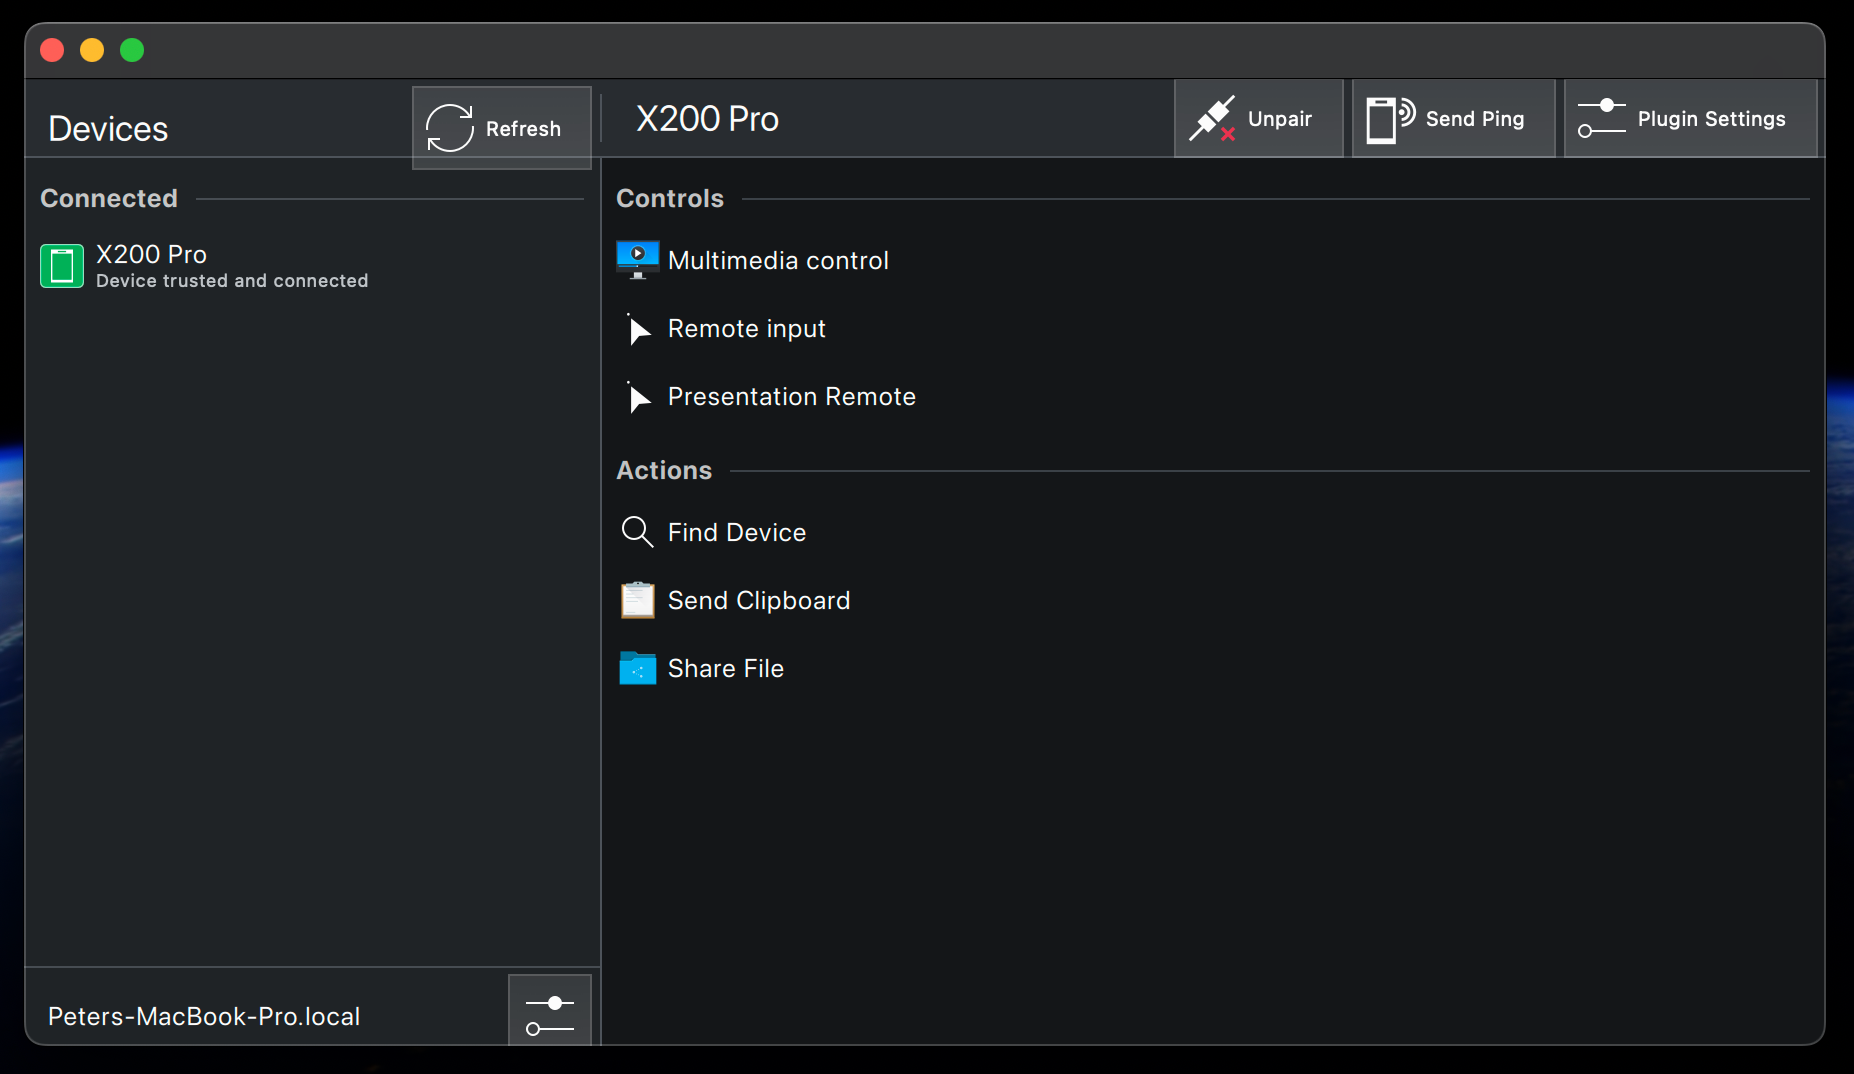Screen dimensions: 1854x1074
Task: Click the Devices panel header
Action: pyautogui.click(x=107, y=128)
